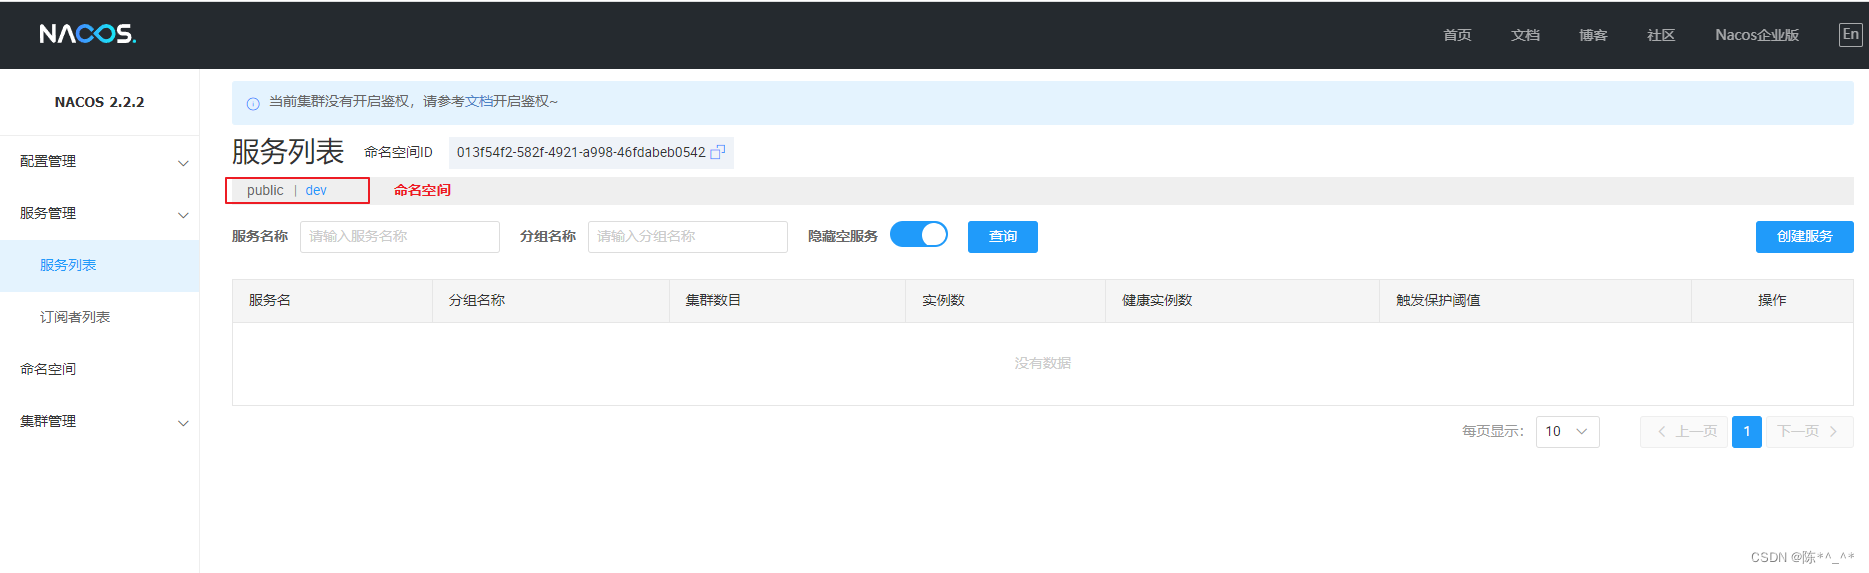
Task: Open 命名空间 in the sidebar
Action: coord(100,370)
